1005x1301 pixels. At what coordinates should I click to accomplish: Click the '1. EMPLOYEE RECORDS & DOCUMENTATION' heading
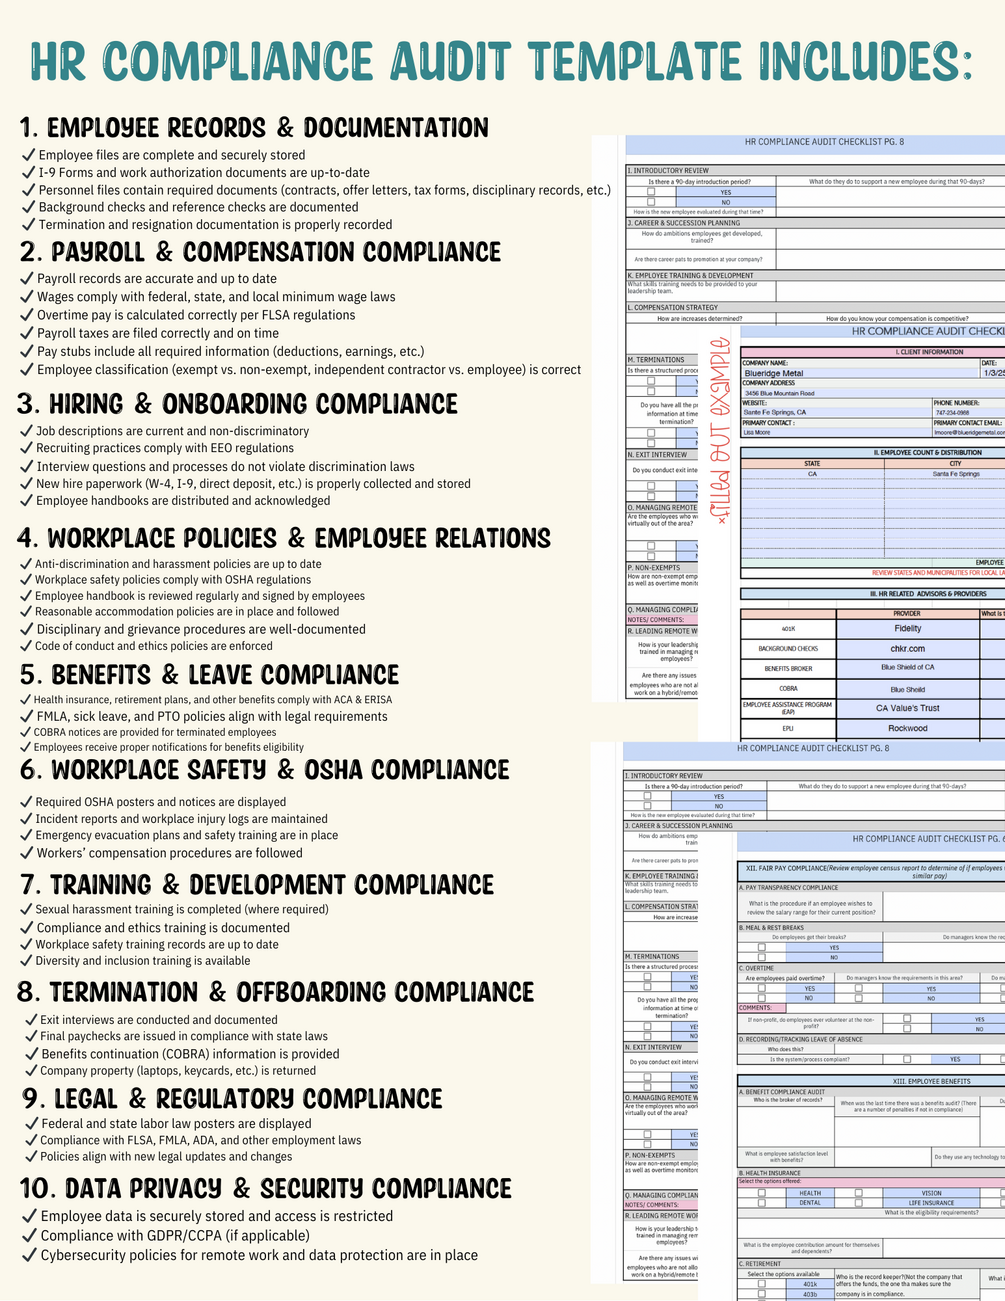pos(254,128)
